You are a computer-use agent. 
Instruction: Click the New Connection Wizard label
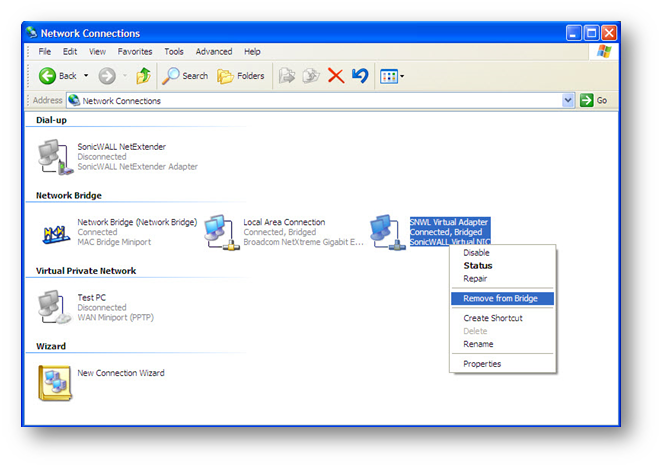(x=121, y=373)
